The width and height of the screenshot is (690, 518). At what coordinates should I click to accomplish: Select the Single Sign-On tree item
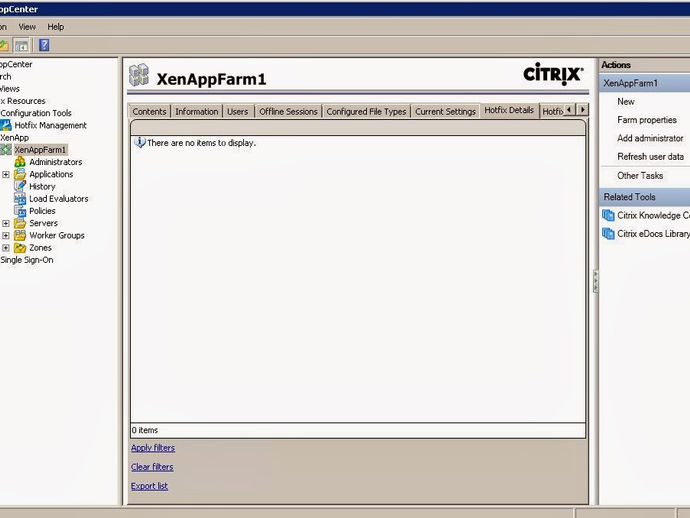(27, 260)
